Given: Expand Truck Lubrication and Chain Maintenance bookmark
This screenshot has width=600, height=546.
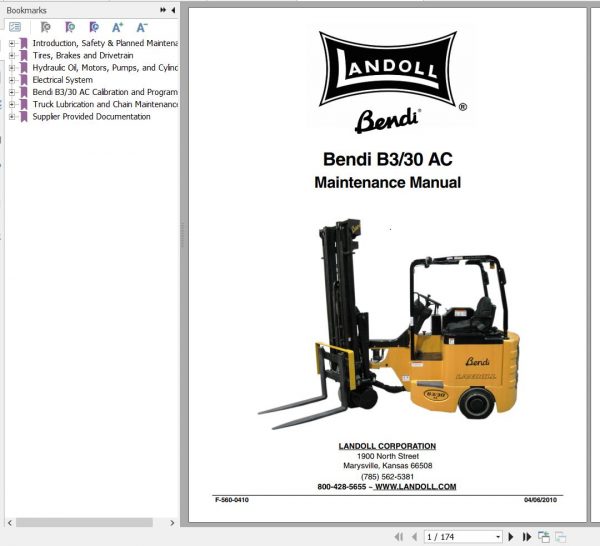Looking at the screenshot, I should coord(12,105).
